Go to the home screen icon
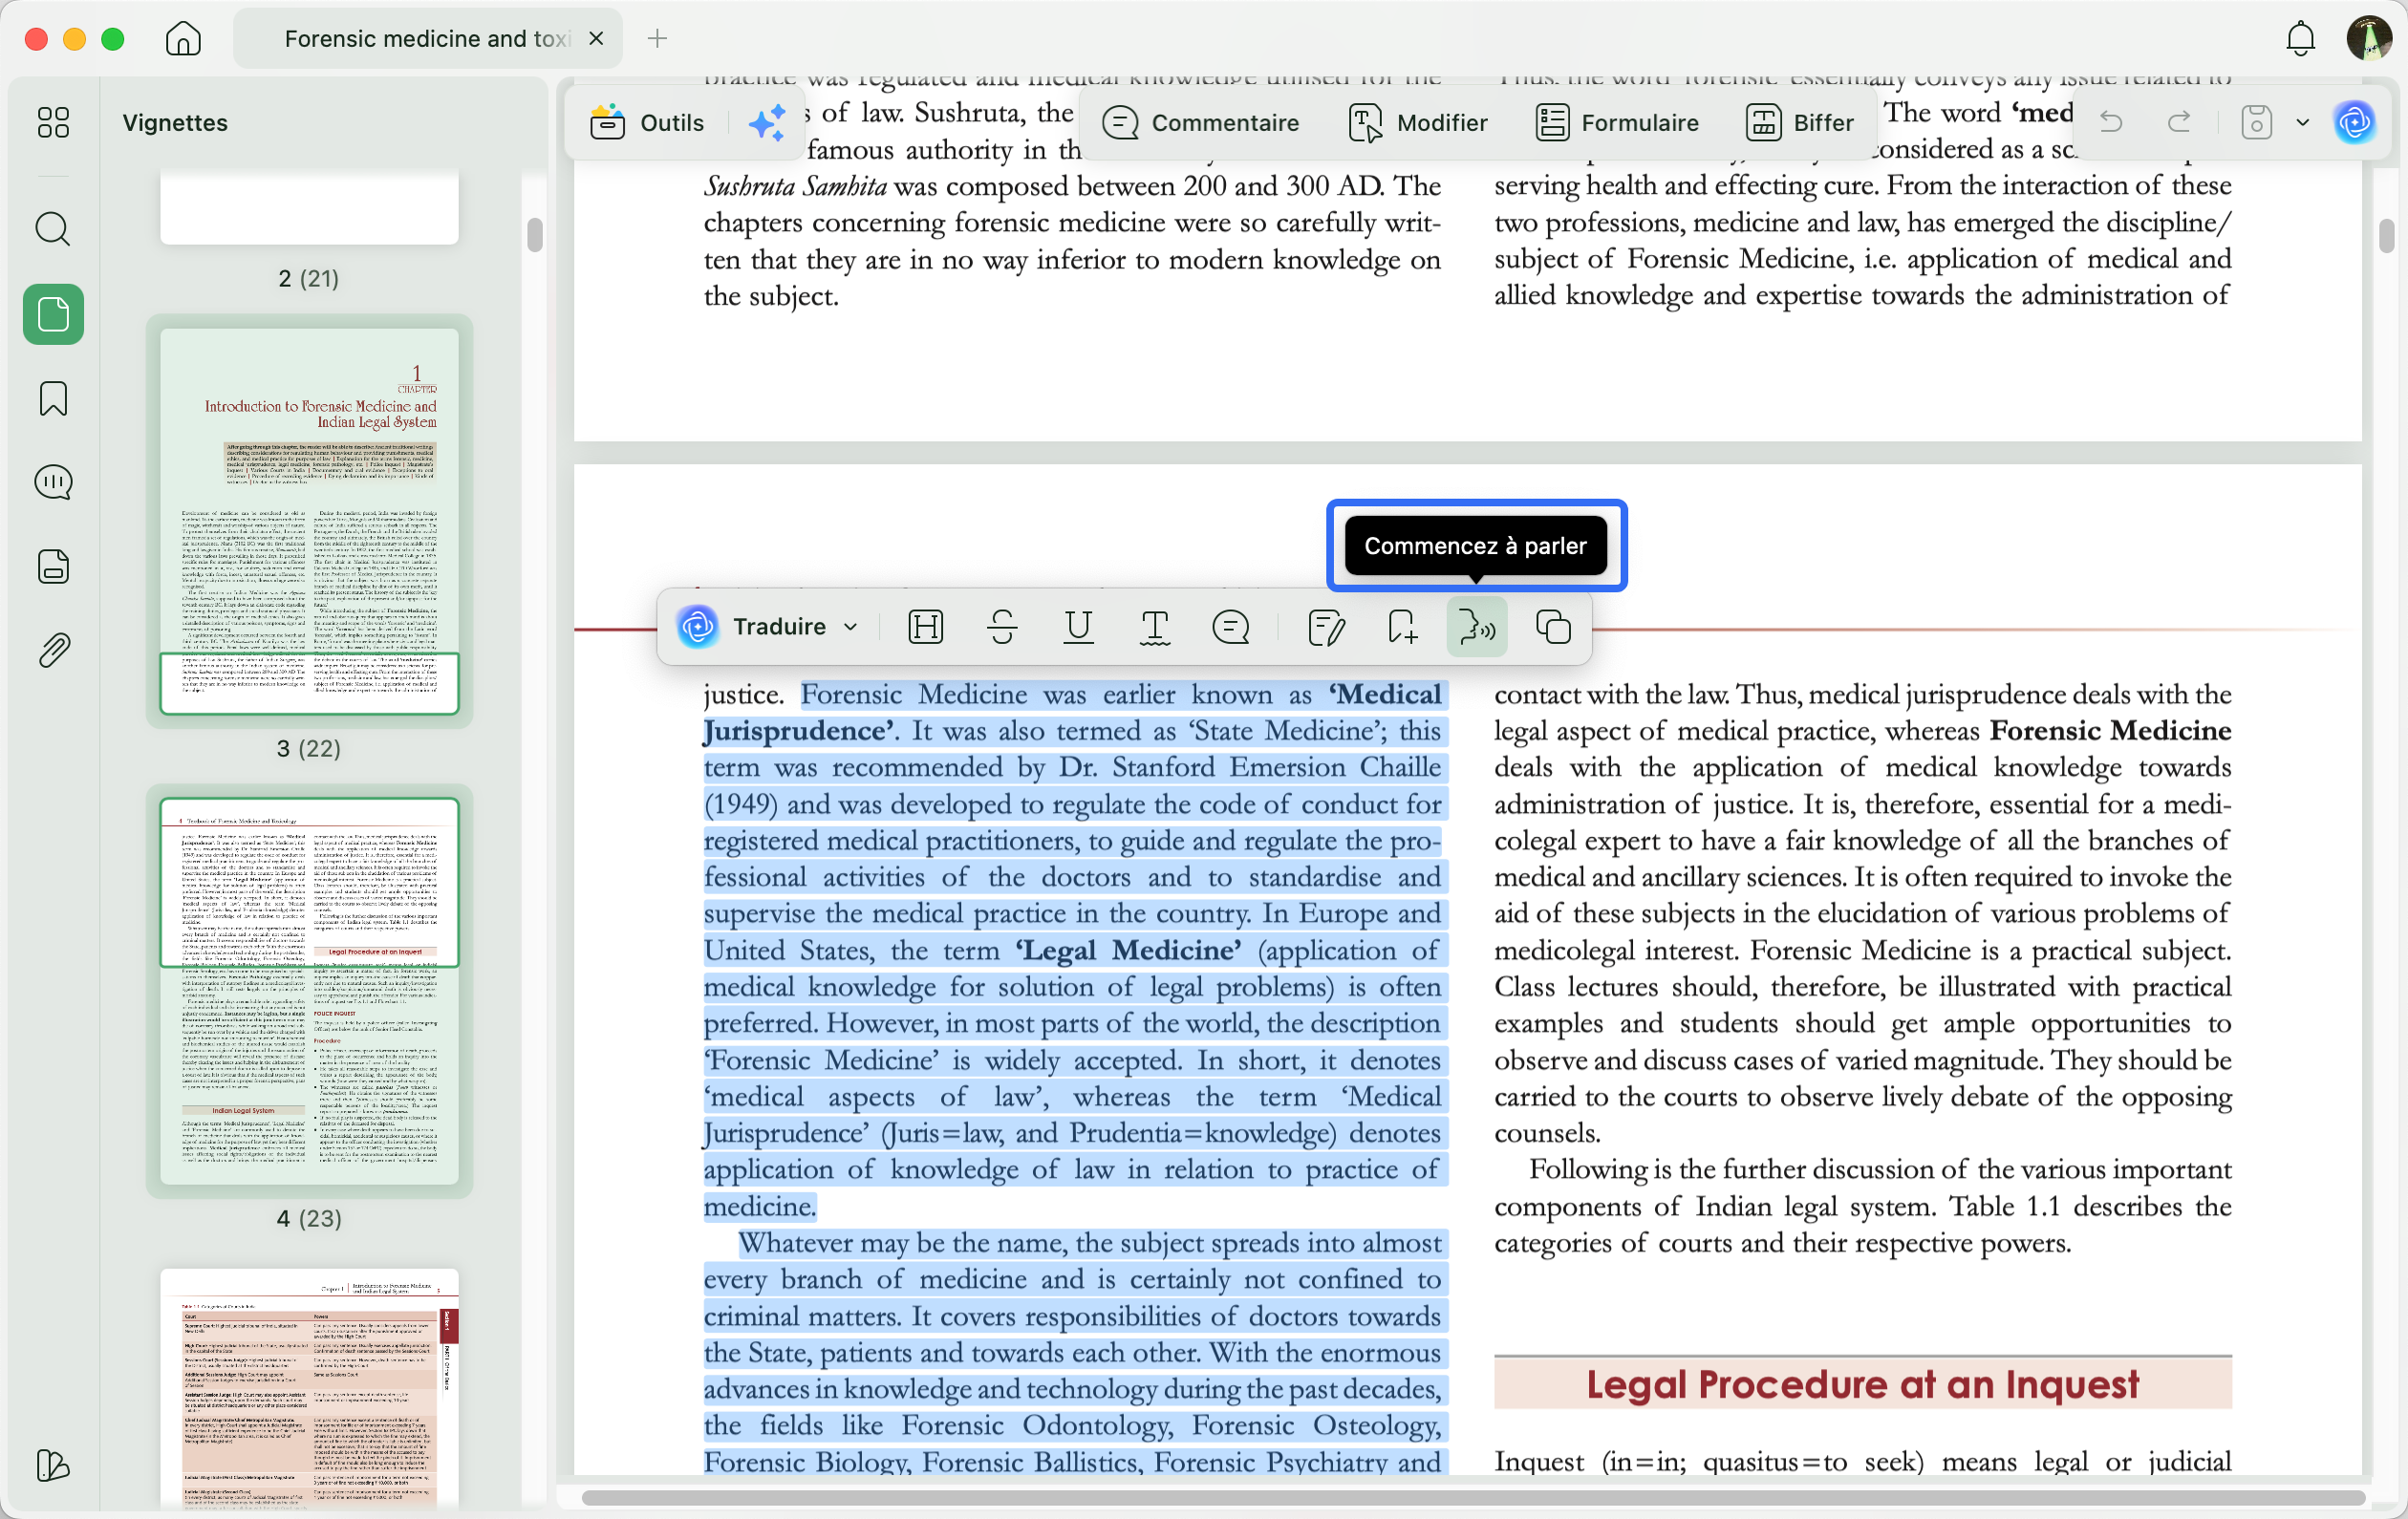 click(183, 39)
